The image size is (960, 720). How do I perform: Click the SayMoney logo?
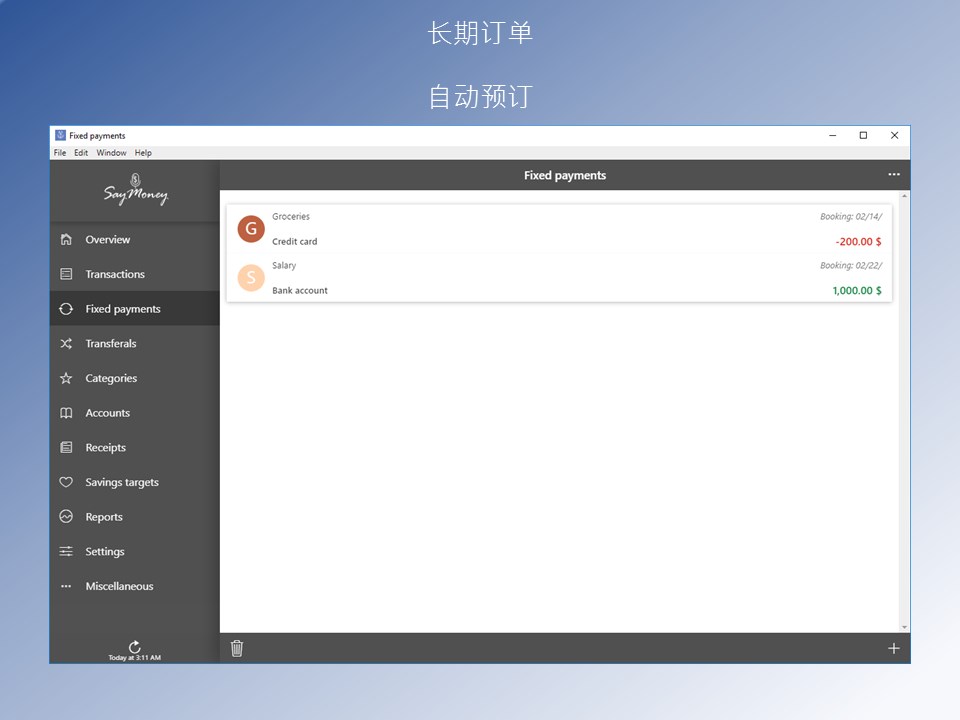[x=135, y=189]
